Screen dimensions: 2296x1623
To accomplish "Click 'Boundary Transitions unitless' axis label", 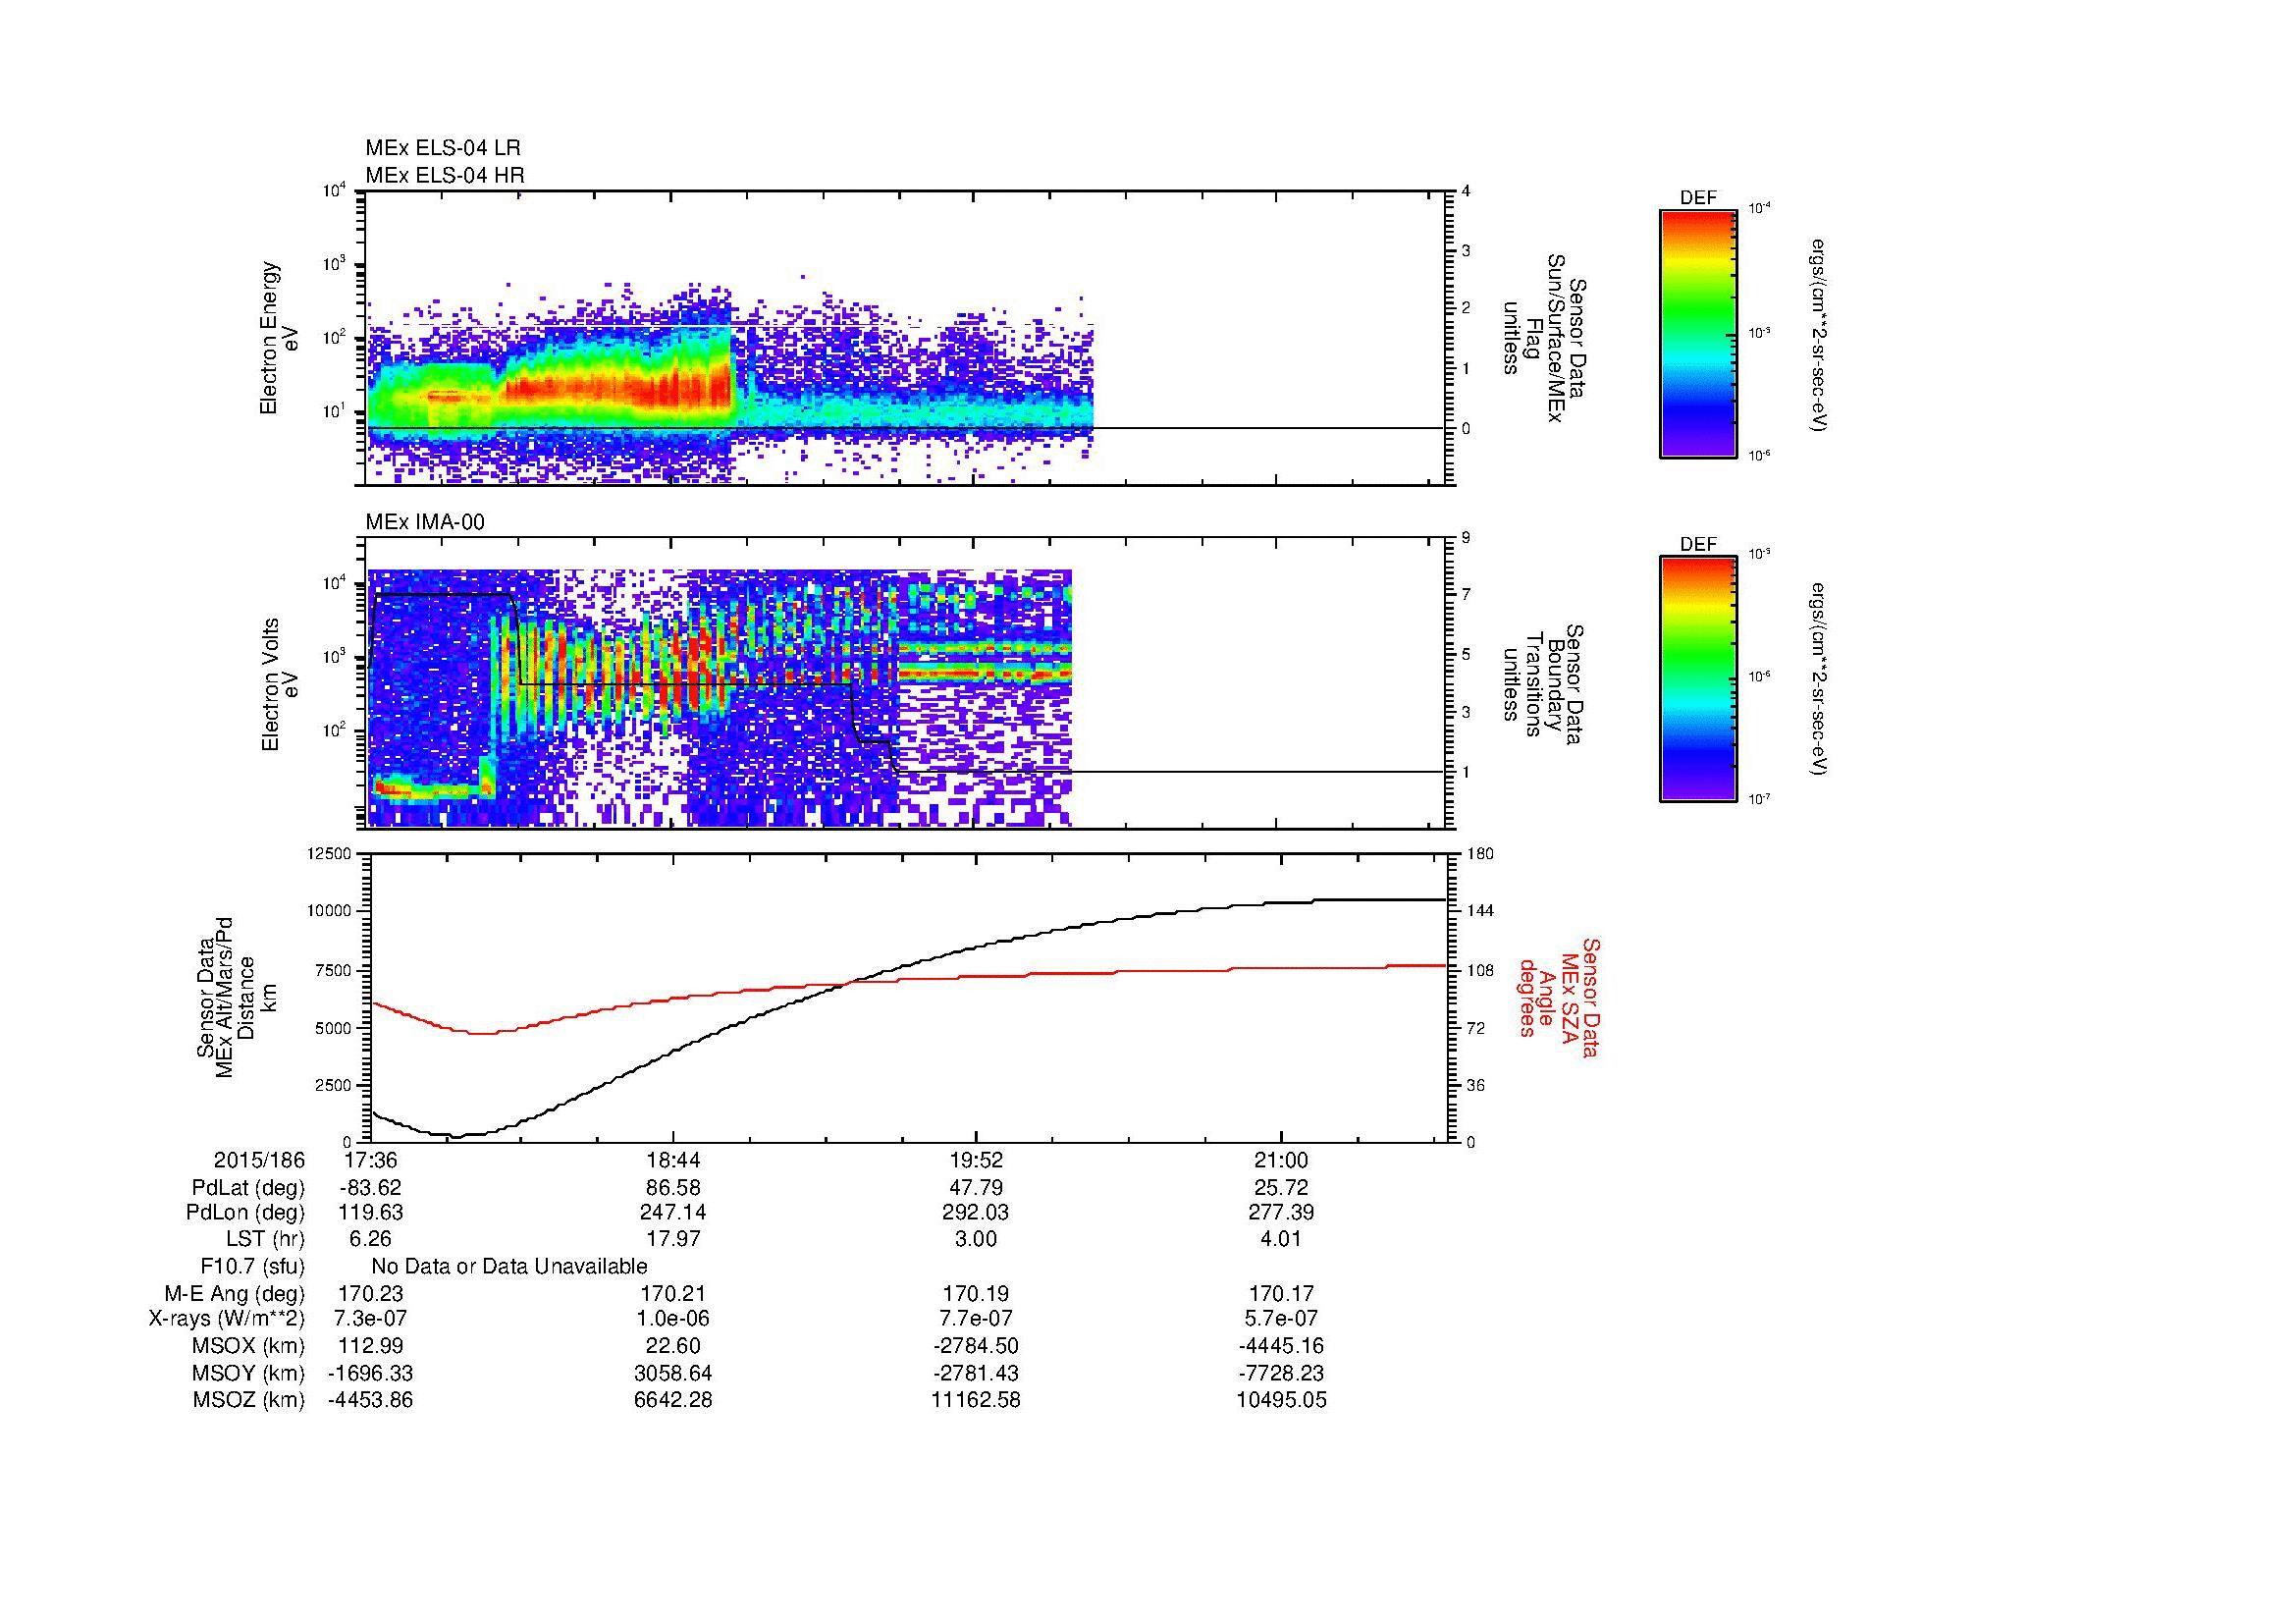I will coord(1544,684).
